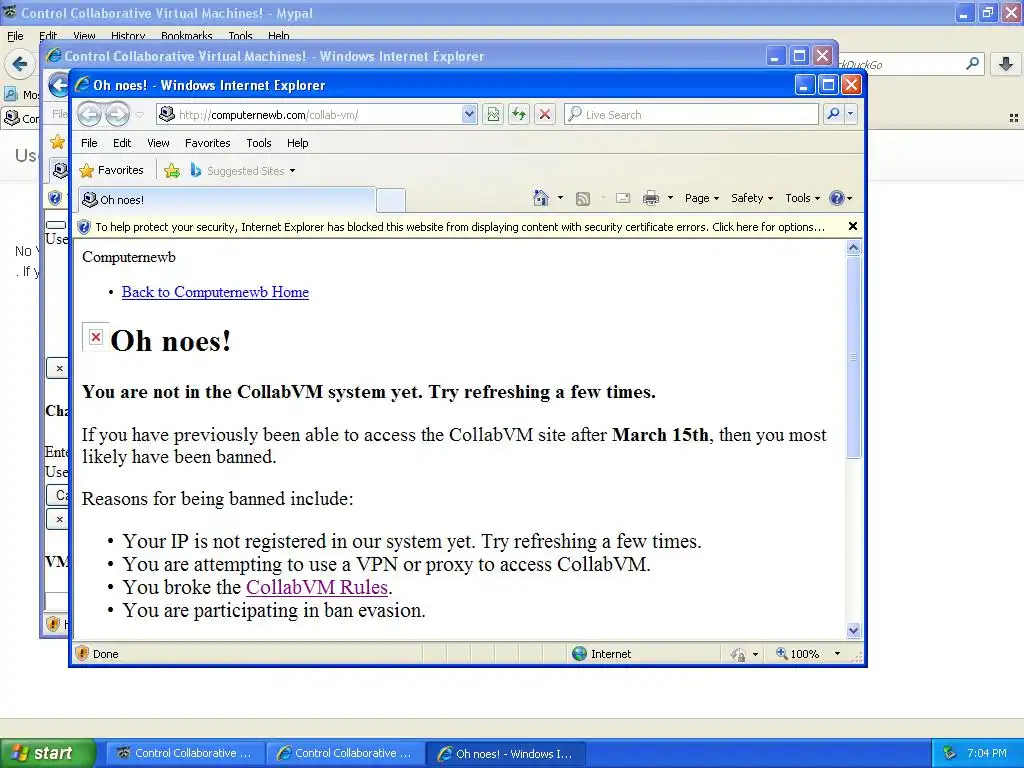Open the File menu in front IE window
Screen dimensions: 1024x768
89,143
